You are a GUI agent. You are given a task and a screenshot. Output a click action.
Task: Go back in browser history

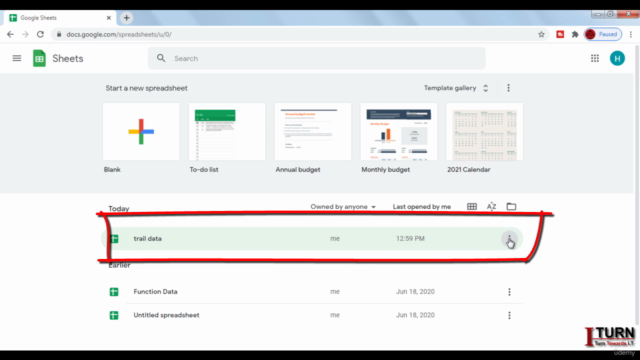10,34
